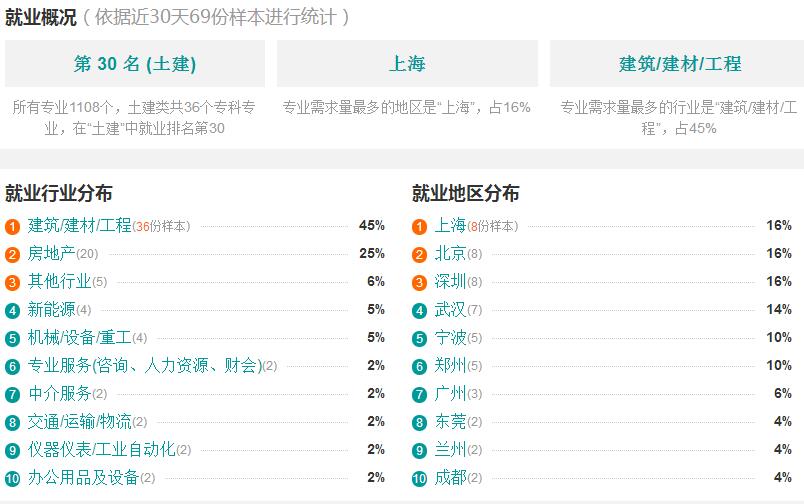Click the rank 1 badge beside 建筑/建材/工程
This screenshot has width=804, height=504.
(12, 227)
